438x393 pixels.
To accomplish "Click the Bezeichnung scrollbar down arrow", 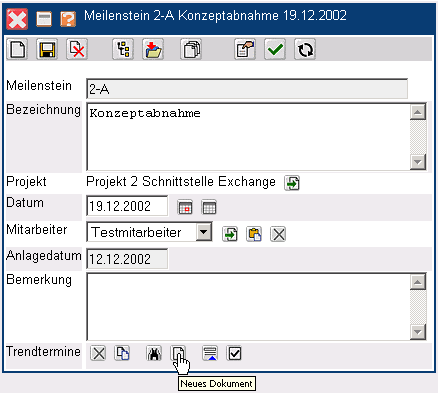I will [418, 162].
